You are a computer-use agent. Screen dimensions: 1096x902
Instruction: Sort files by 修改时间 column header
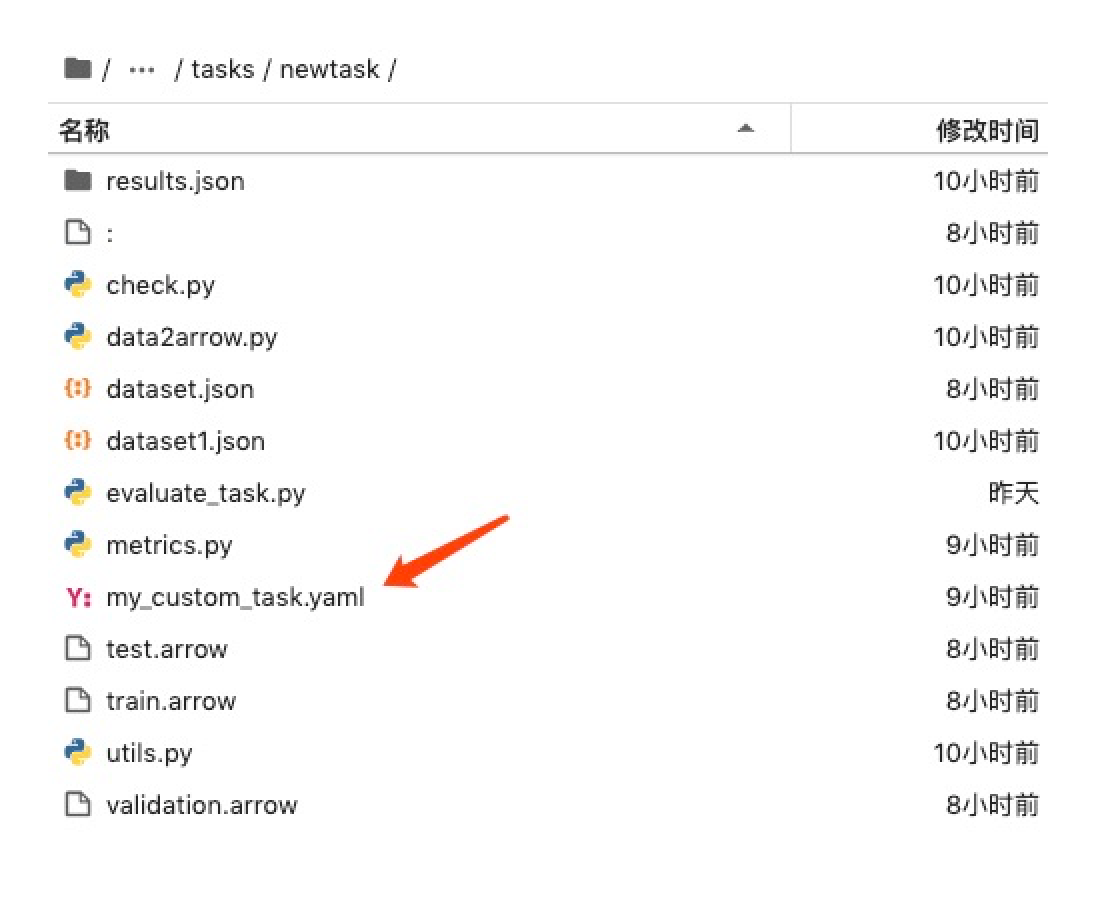point(987,130)
